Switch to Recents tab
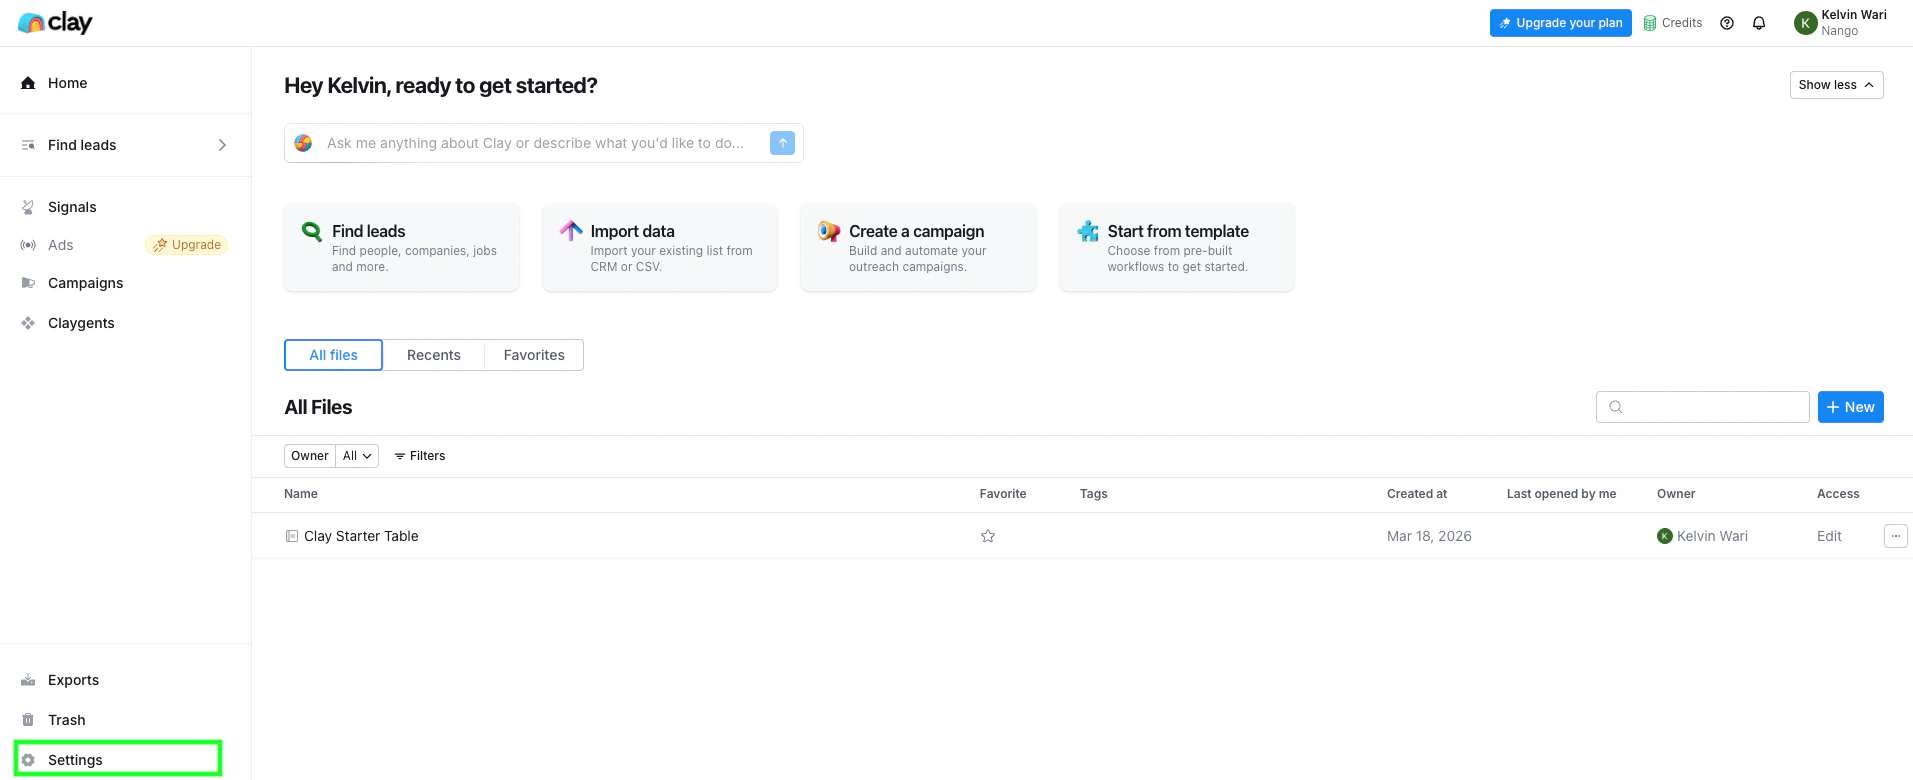Screen dimensions: 1913x780 pyautogui.click(x=434, y=355)
